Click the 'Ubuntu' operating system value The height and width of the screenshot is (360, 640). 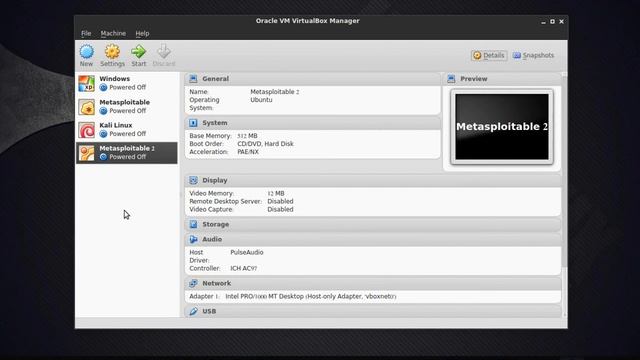[x=261, y=100]
